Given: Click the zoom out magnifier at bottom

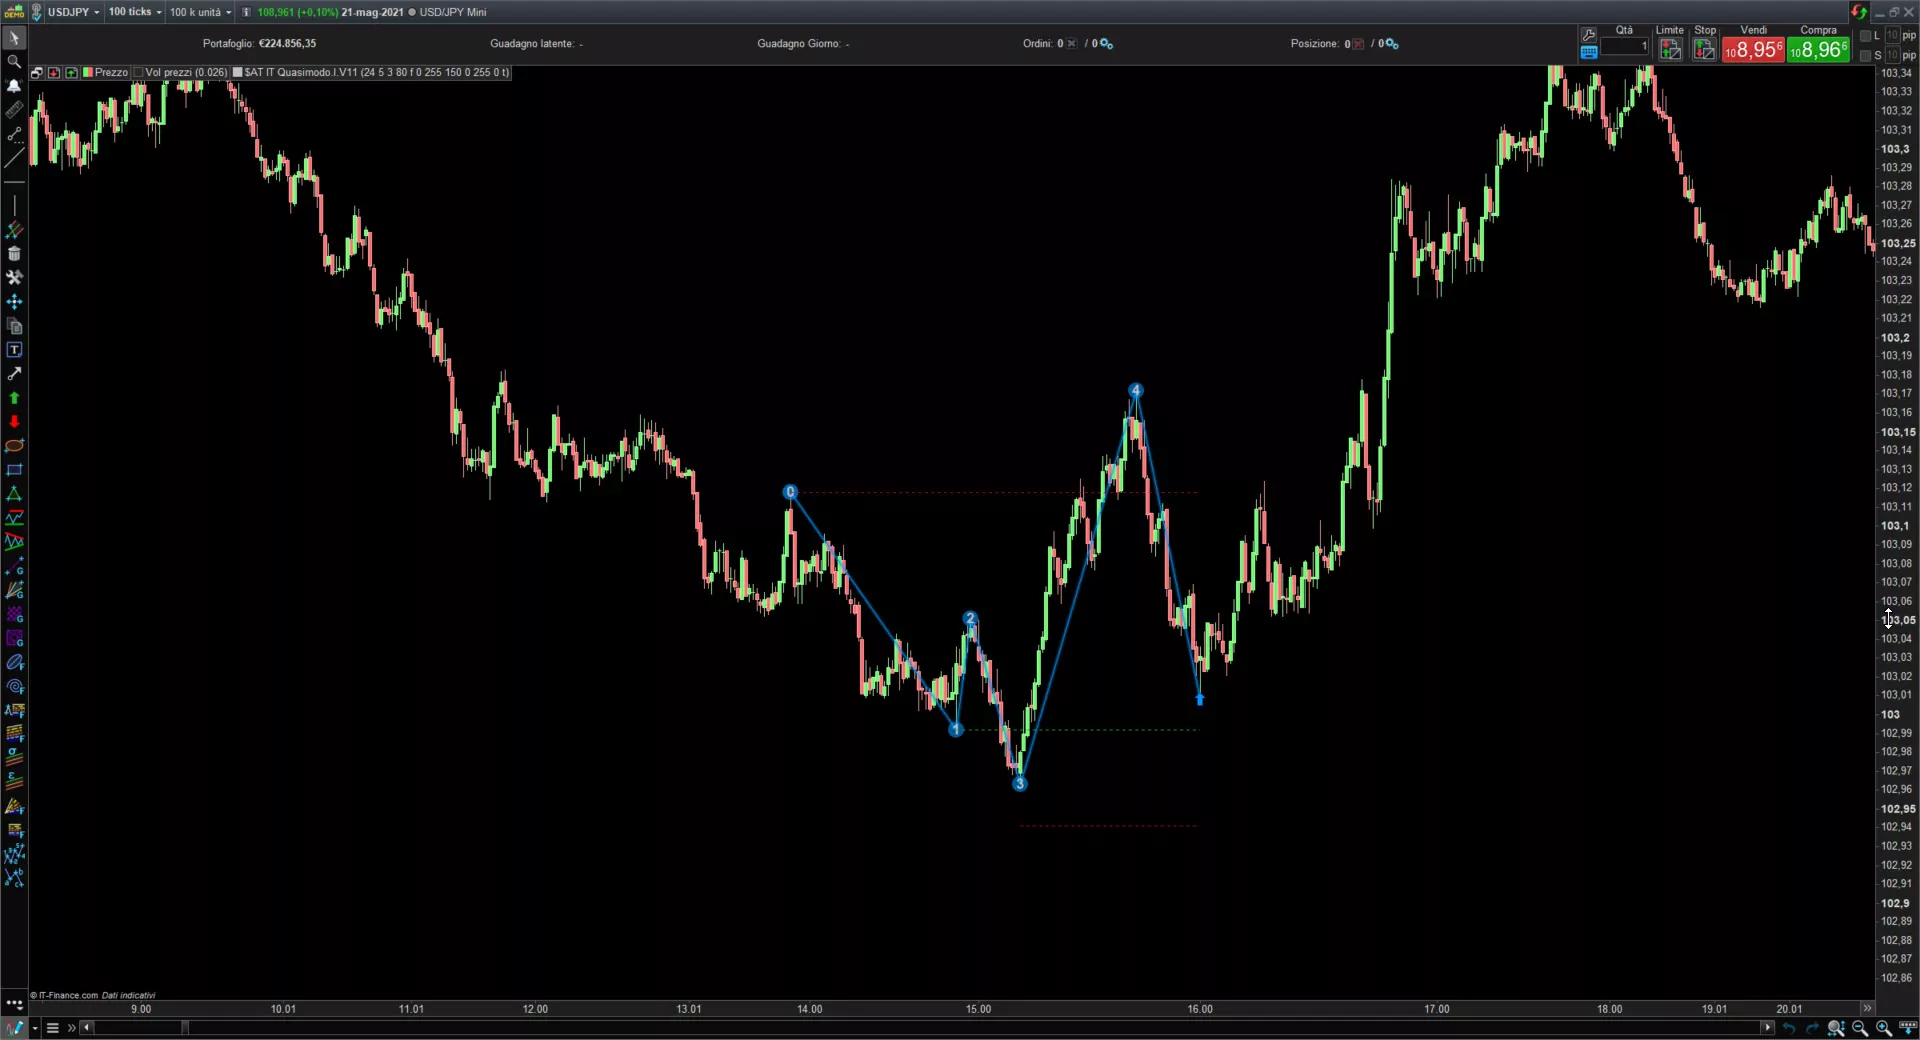Looking at the screenshot, I should click(1860, 1028).
